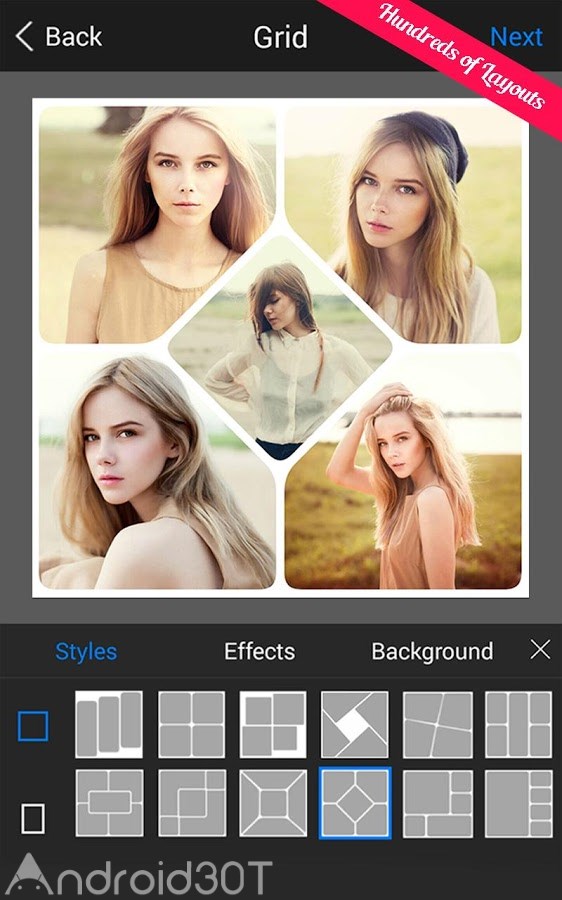Select the overlapping center rectangle layout
562x900 pixels.
(x=109, y=803)
